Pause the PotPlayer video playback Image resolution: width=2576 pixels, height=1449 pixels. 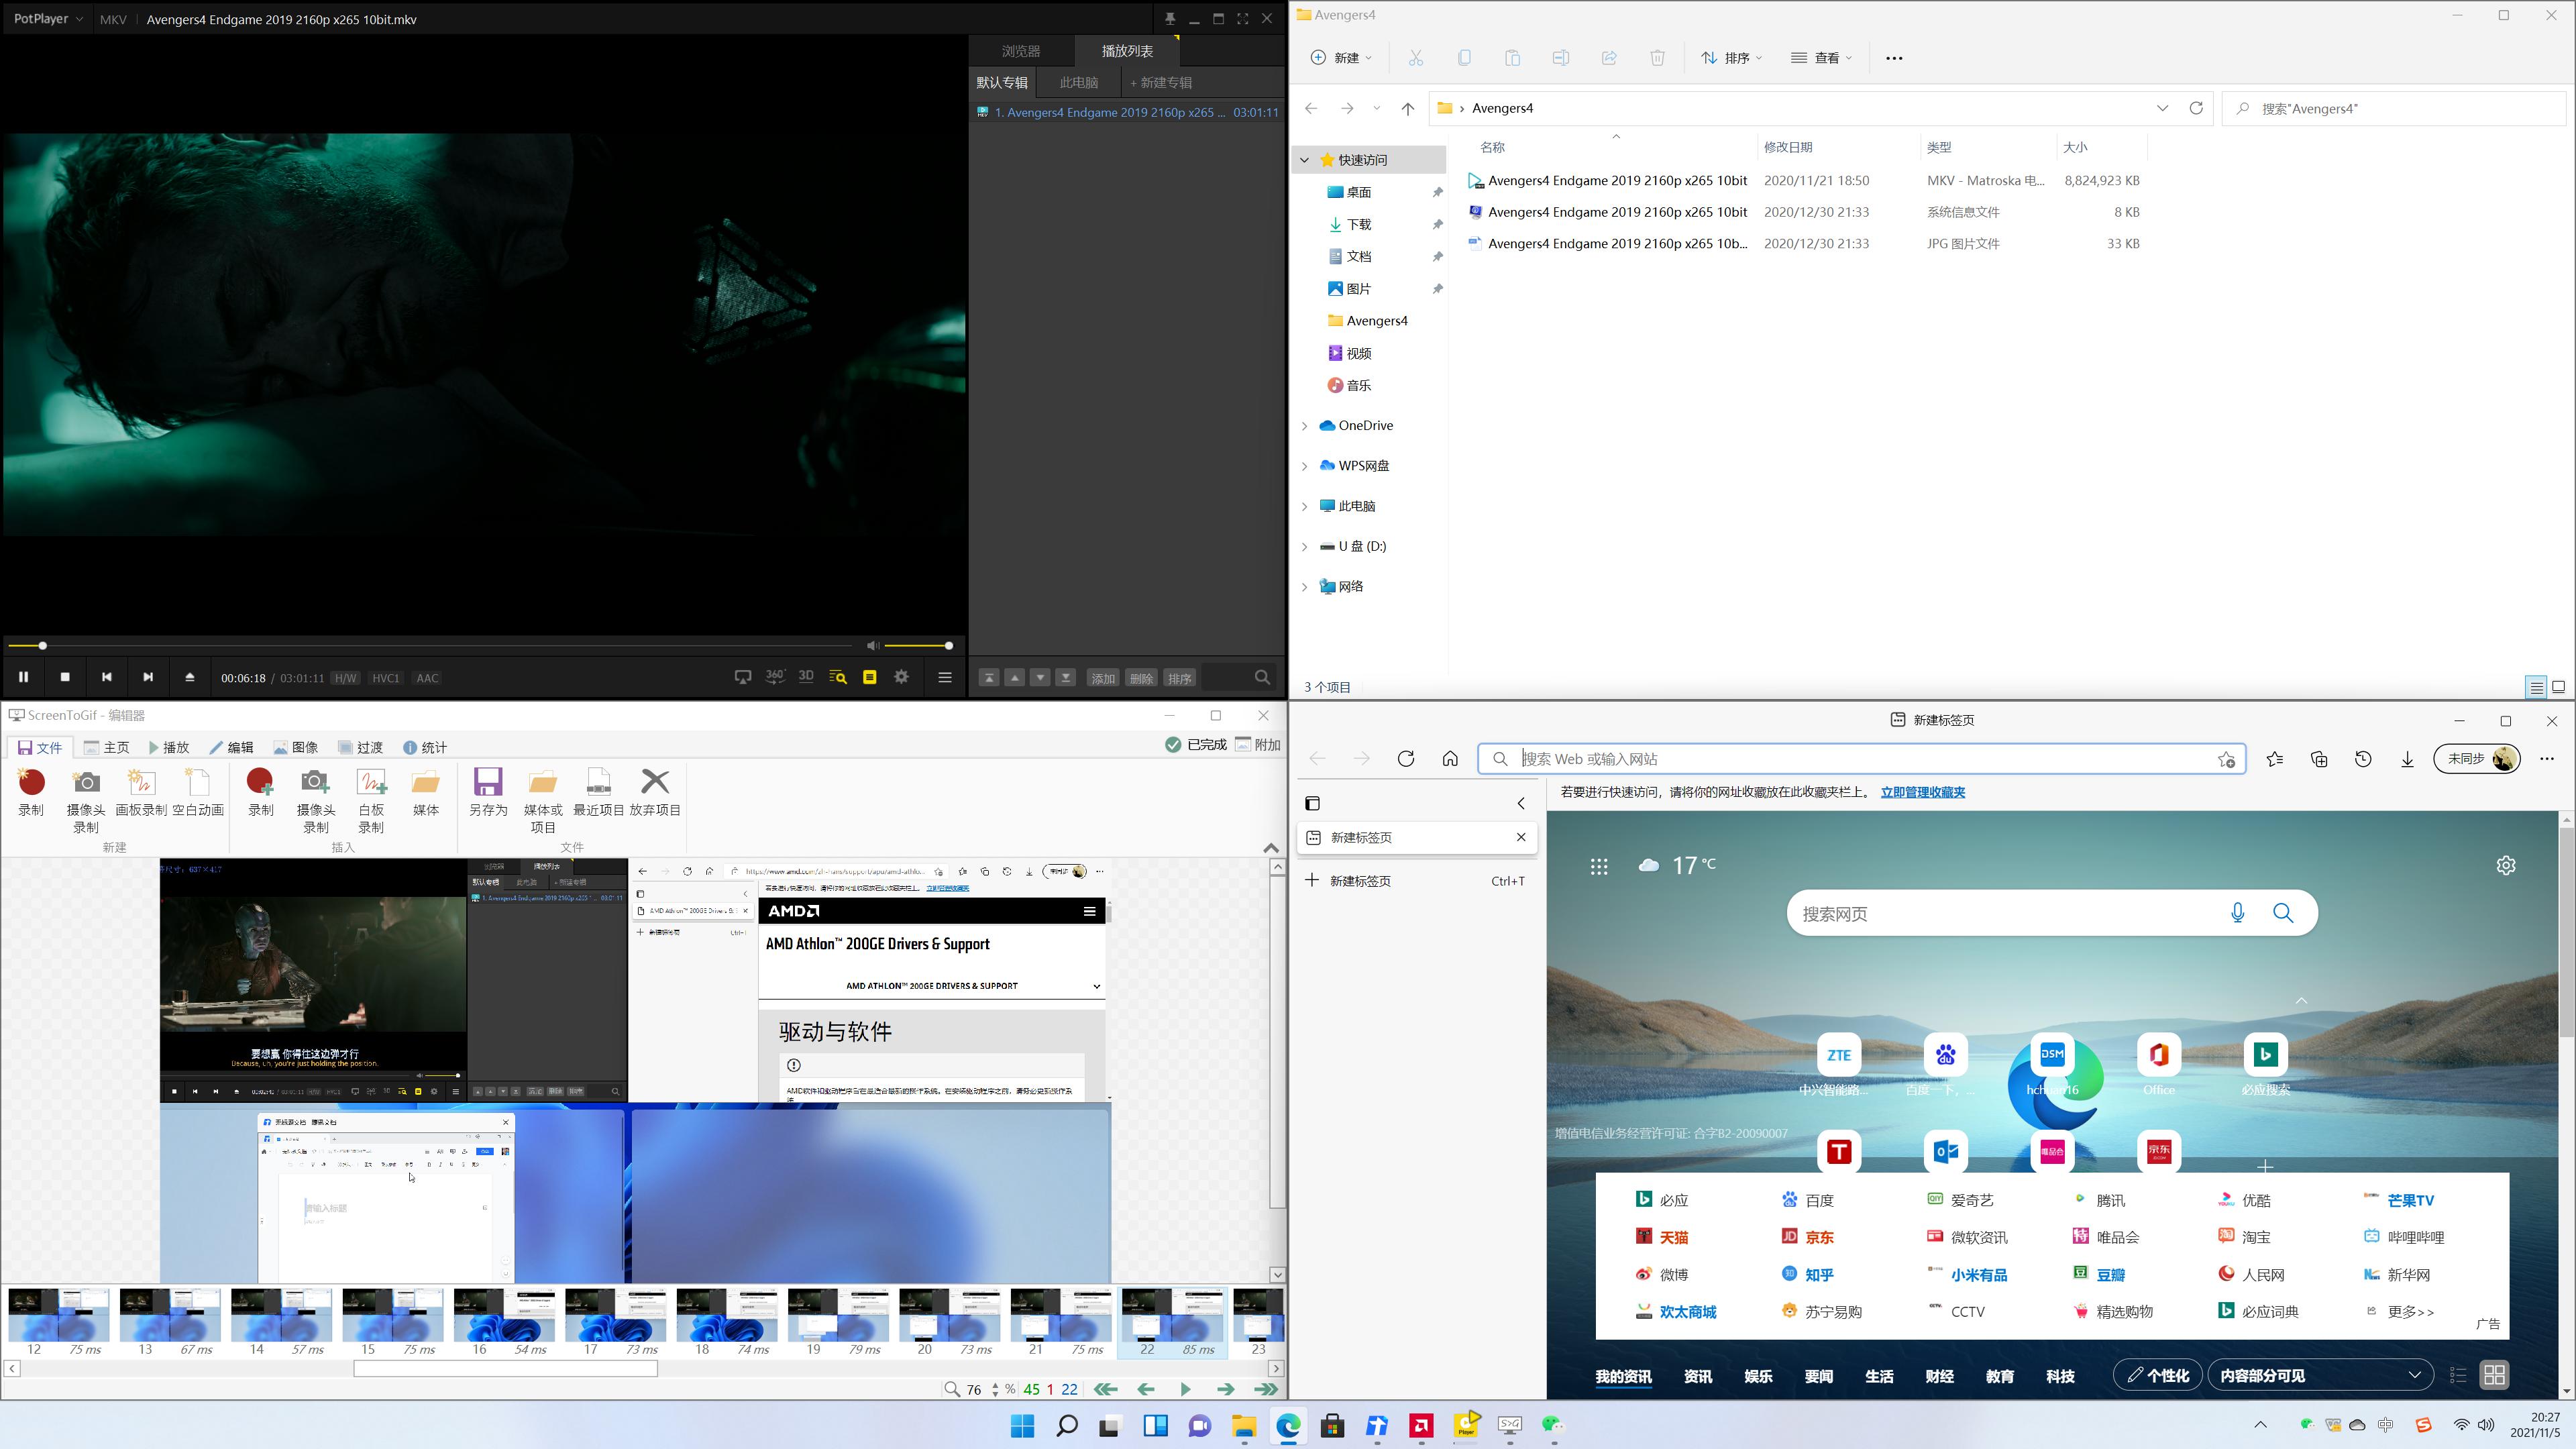(x=23, y=677)
